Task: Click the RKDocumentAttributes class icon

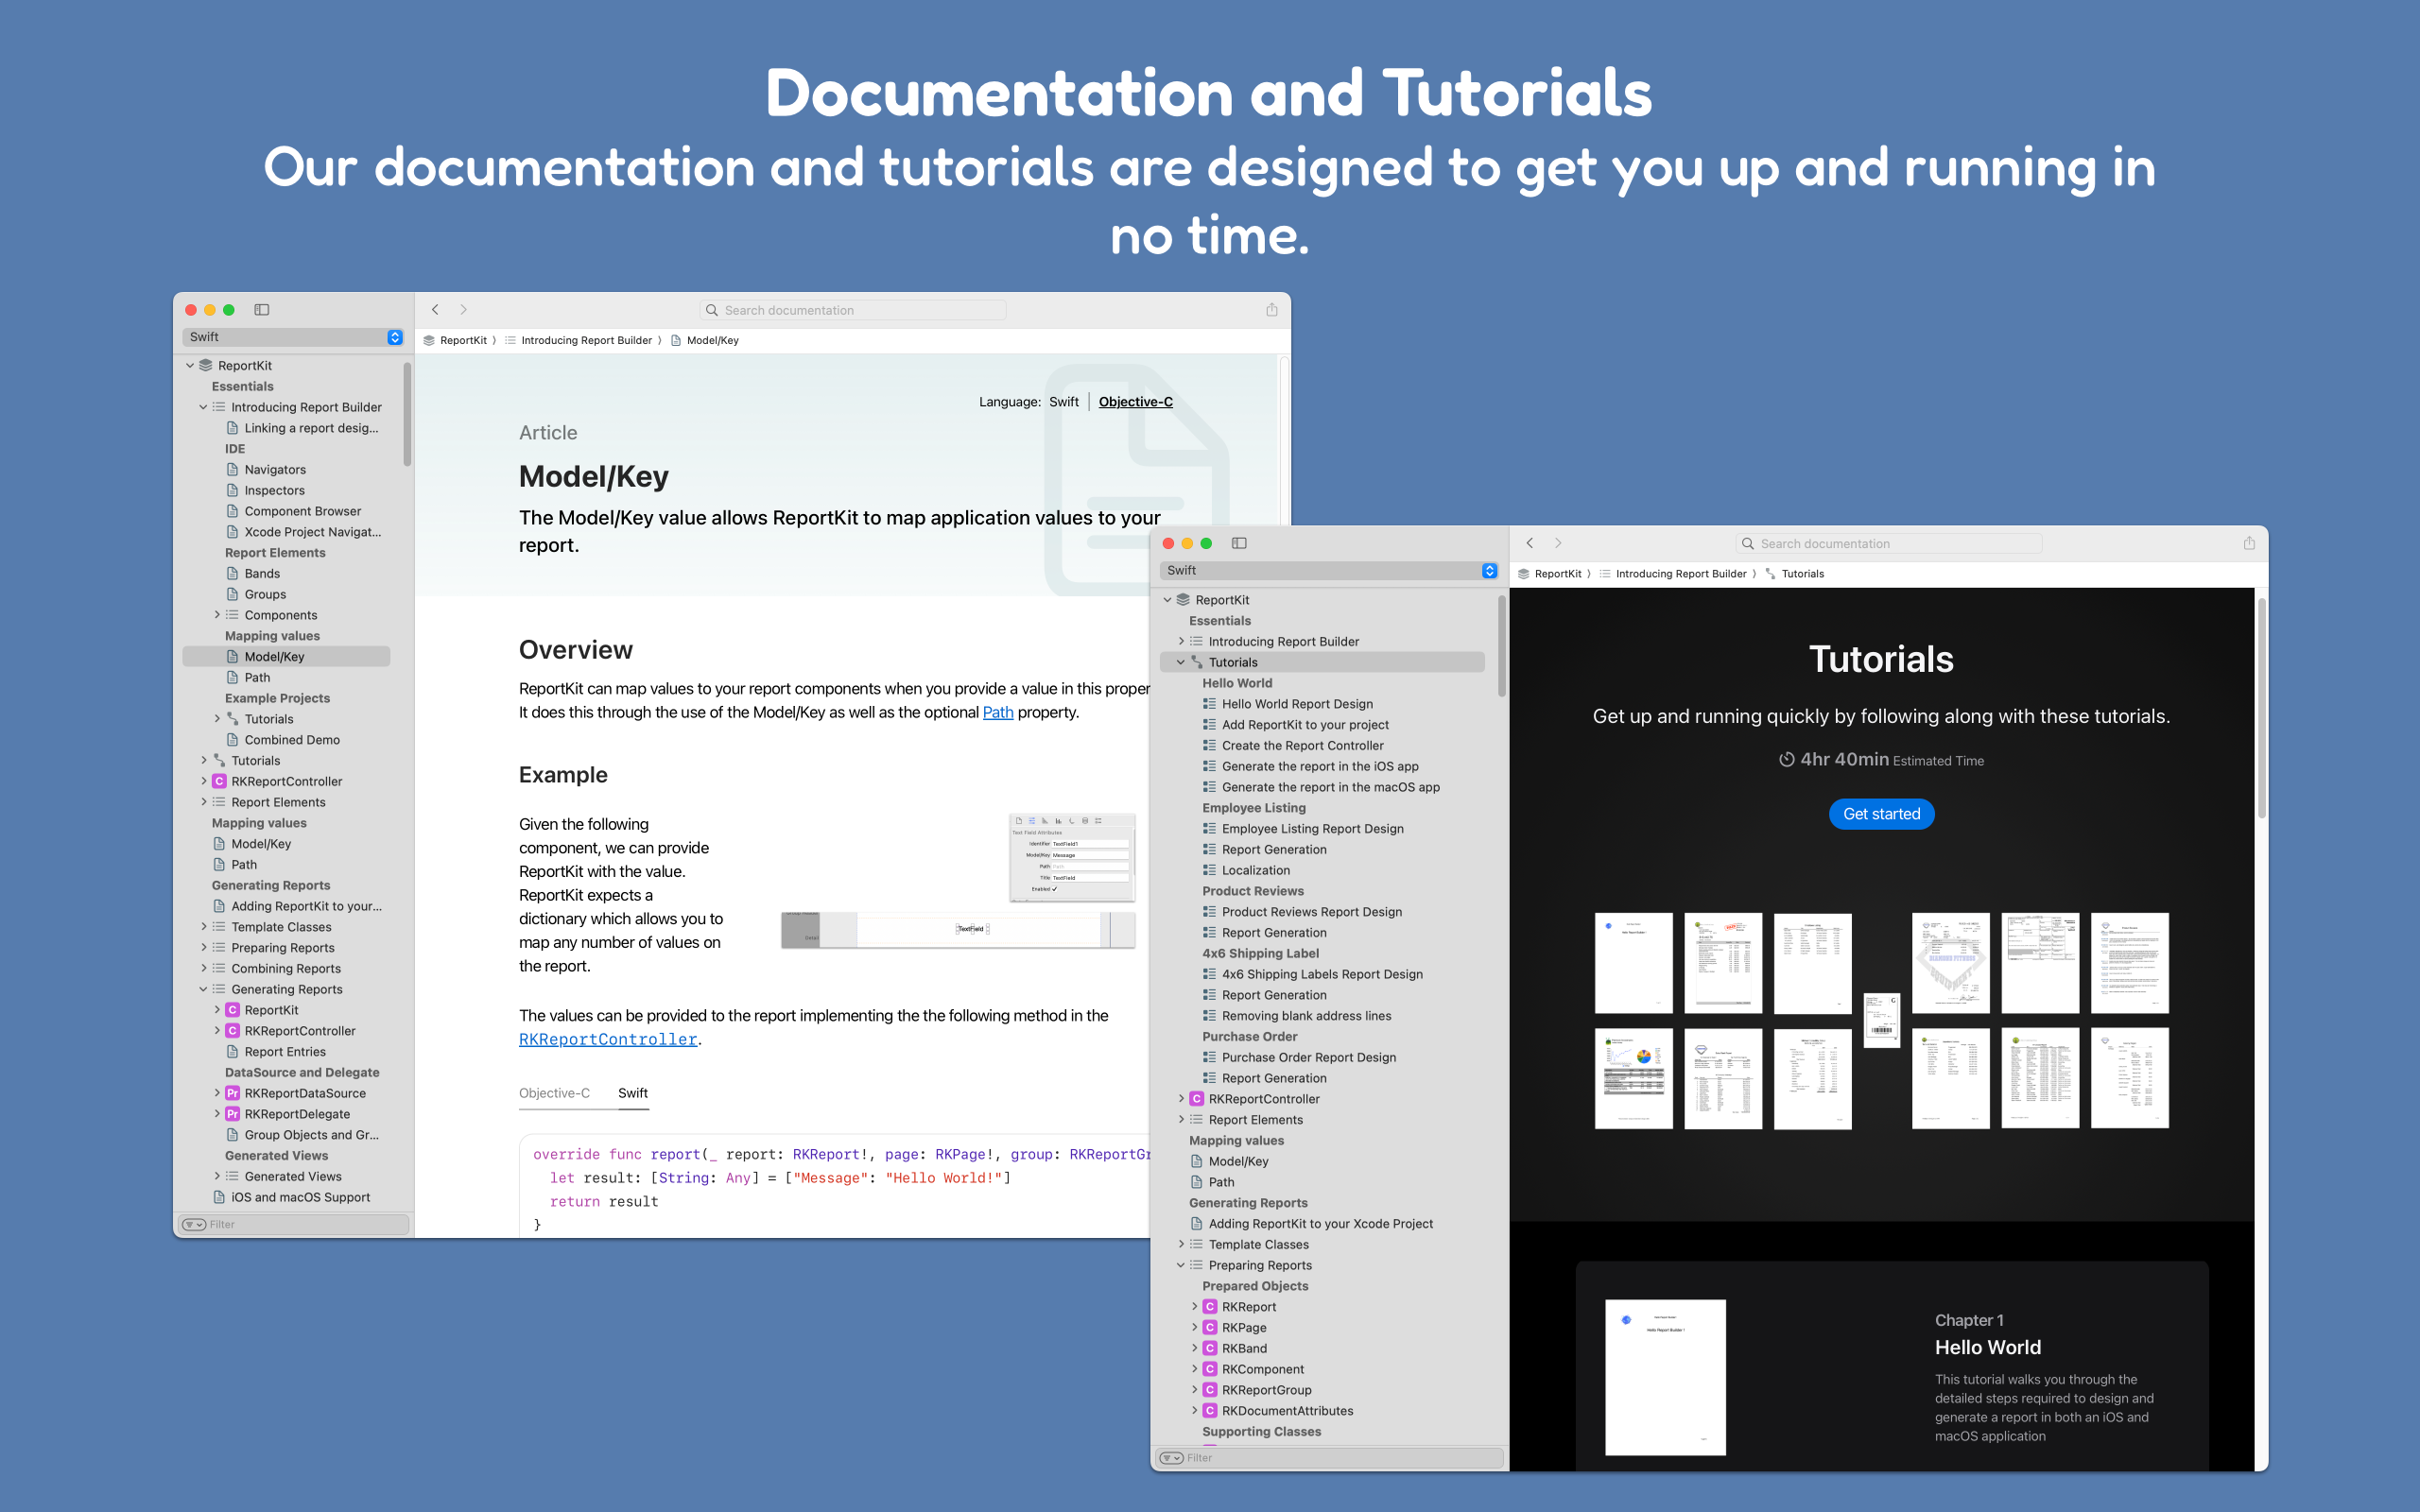Action: pos(1209,1410)
